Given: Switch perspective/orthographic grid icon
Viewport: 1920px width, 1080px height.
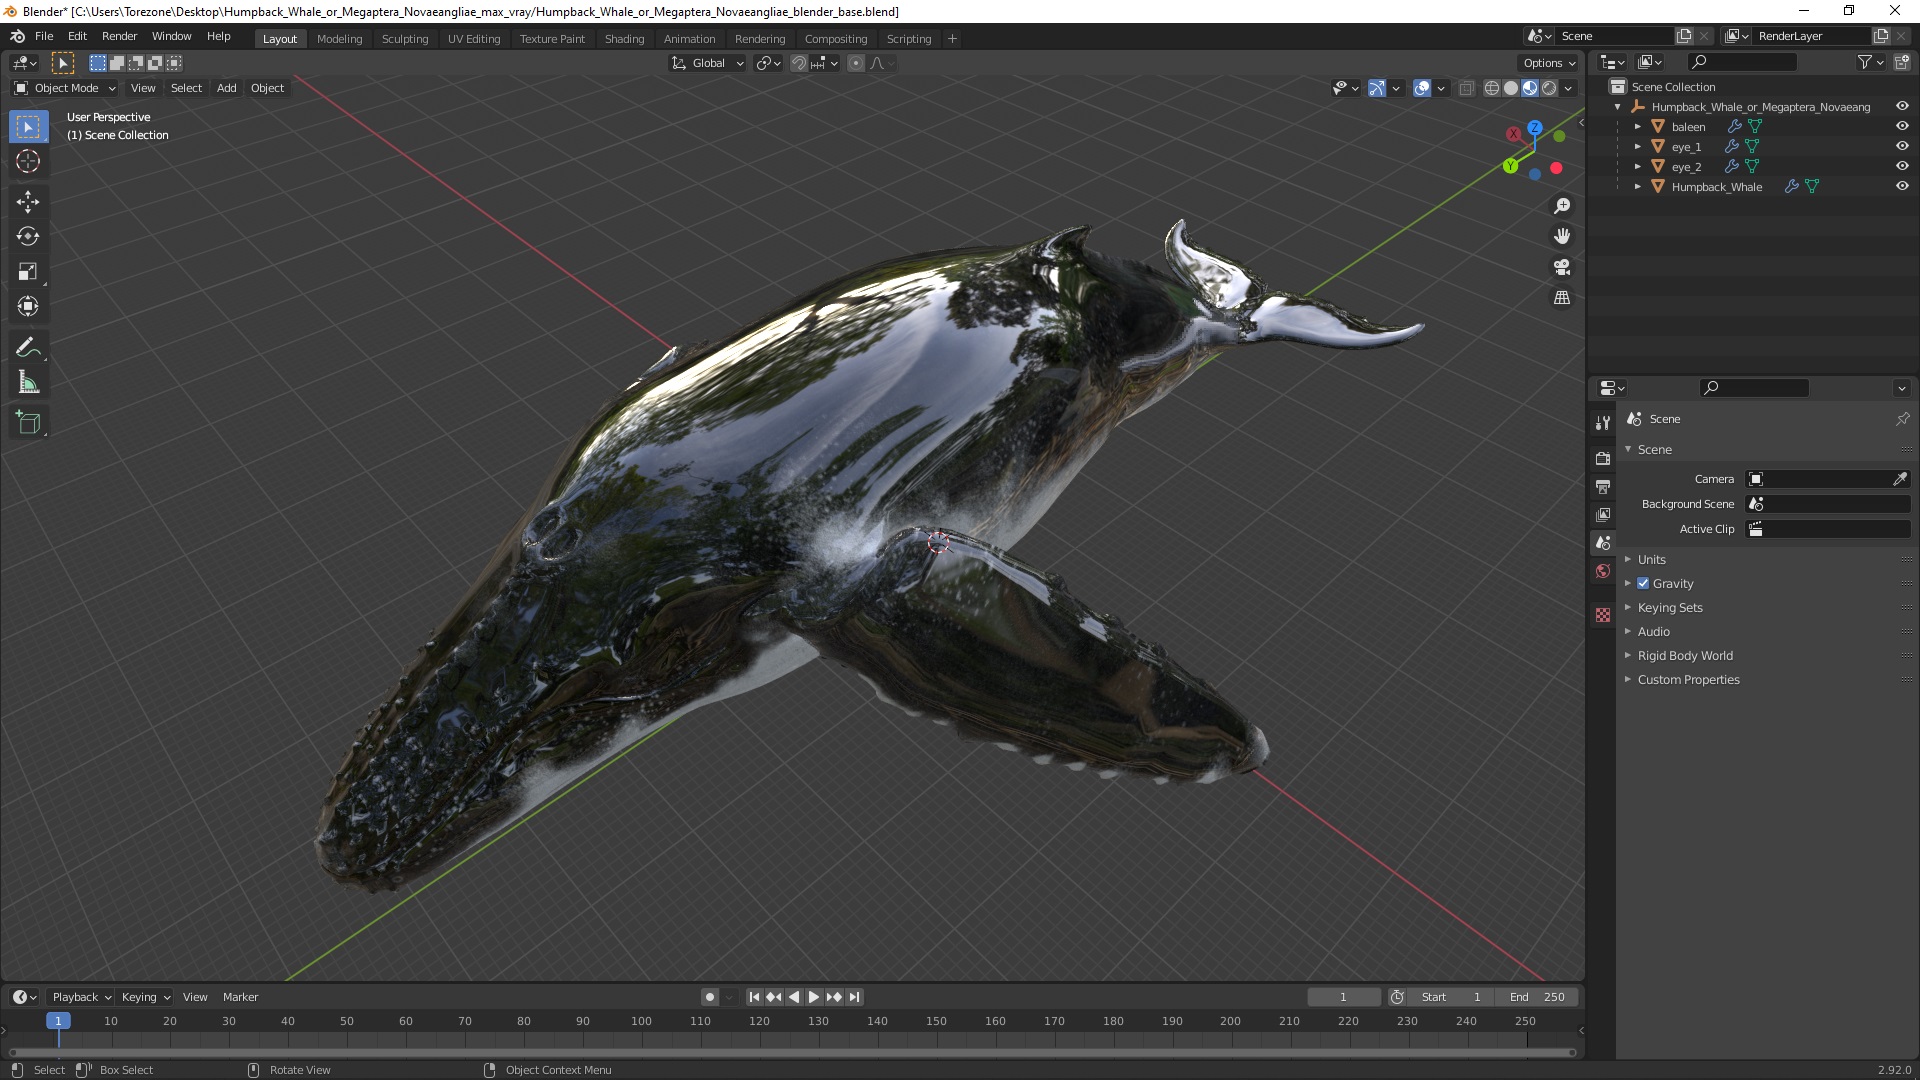Looking at the screenshot, I should [x=1562, y=298].
